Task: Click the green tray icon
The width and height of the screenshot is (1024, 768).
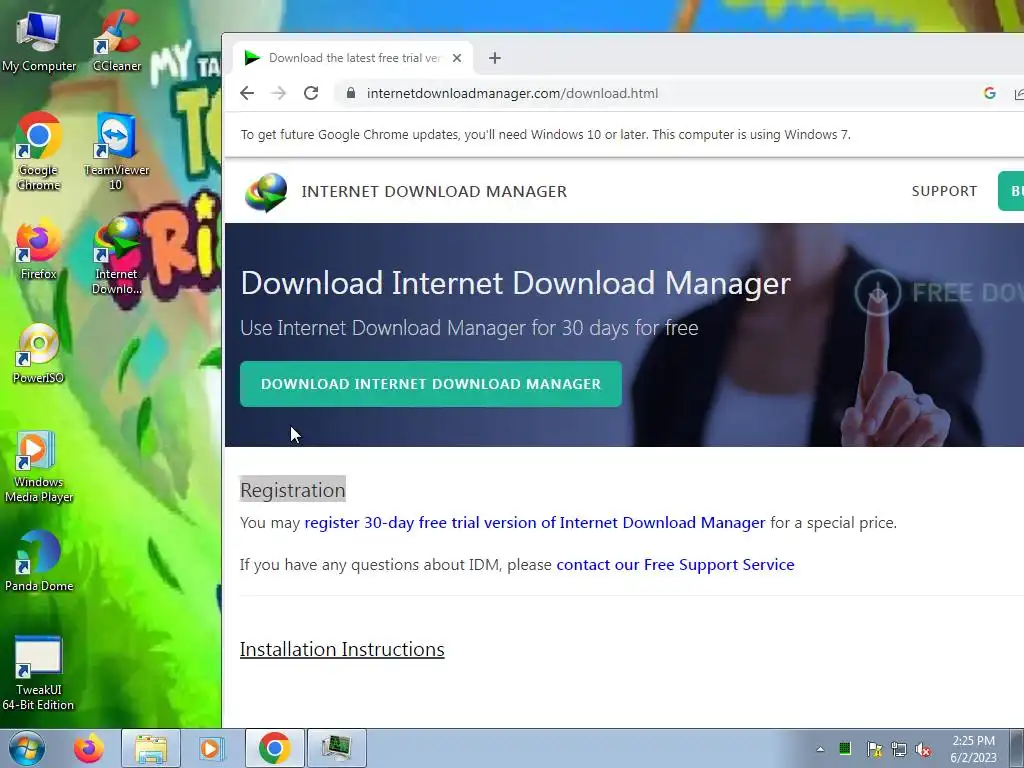Action: click(845, 748)
